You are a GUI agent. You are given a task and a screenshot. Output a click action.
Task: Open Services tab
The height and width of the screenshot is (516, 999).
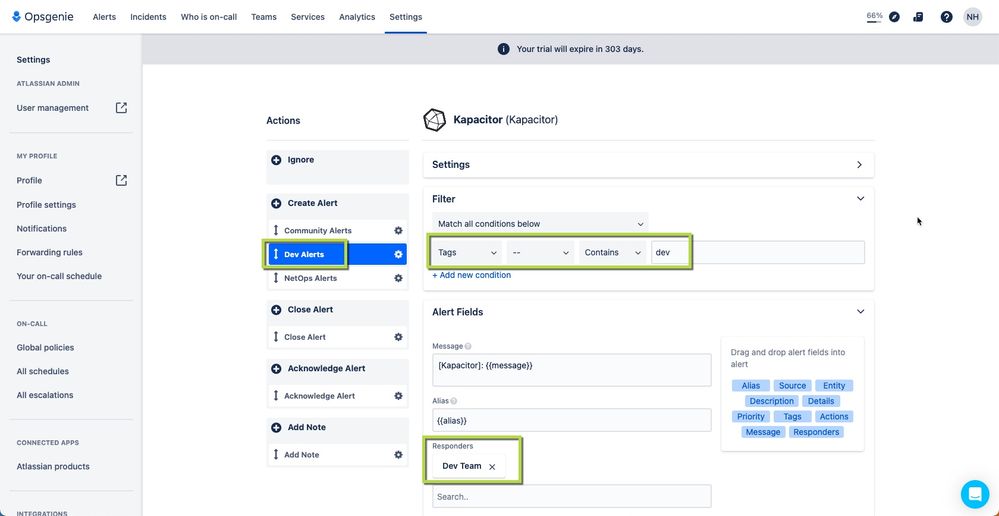click(308, 17)
